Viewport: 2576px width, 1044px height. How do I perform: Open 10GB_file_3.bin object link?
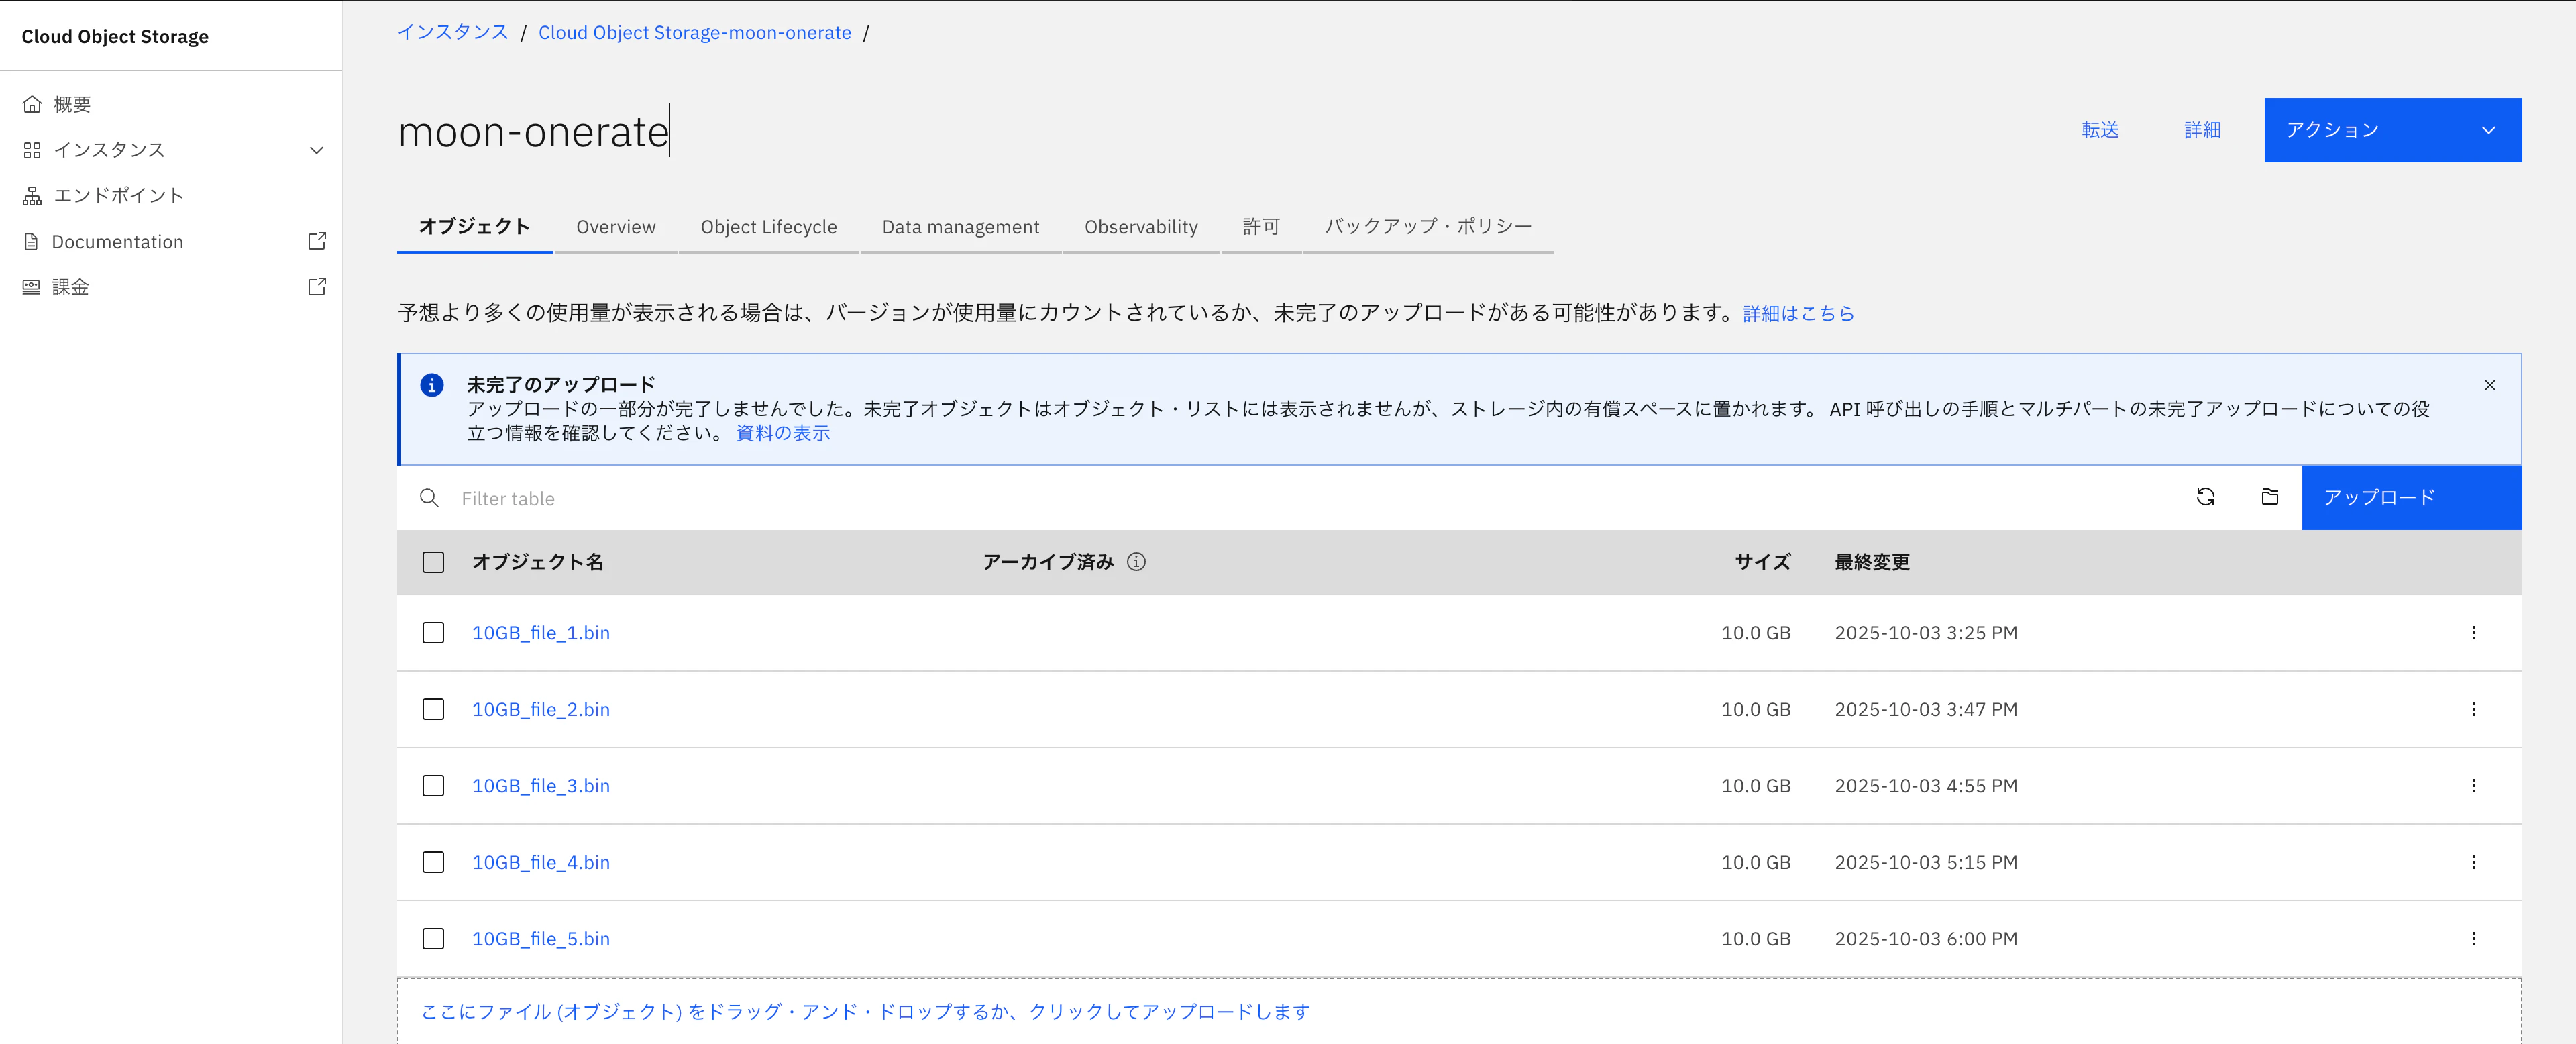pyautogui.click(x=541, y=786)
